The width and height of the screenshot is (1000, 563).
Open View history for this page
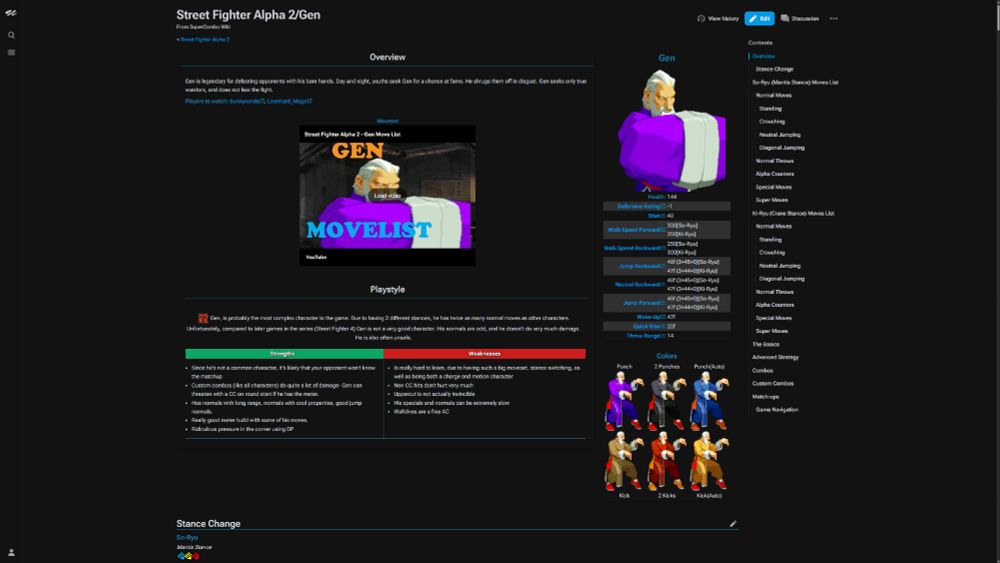[x=718, y=18]
